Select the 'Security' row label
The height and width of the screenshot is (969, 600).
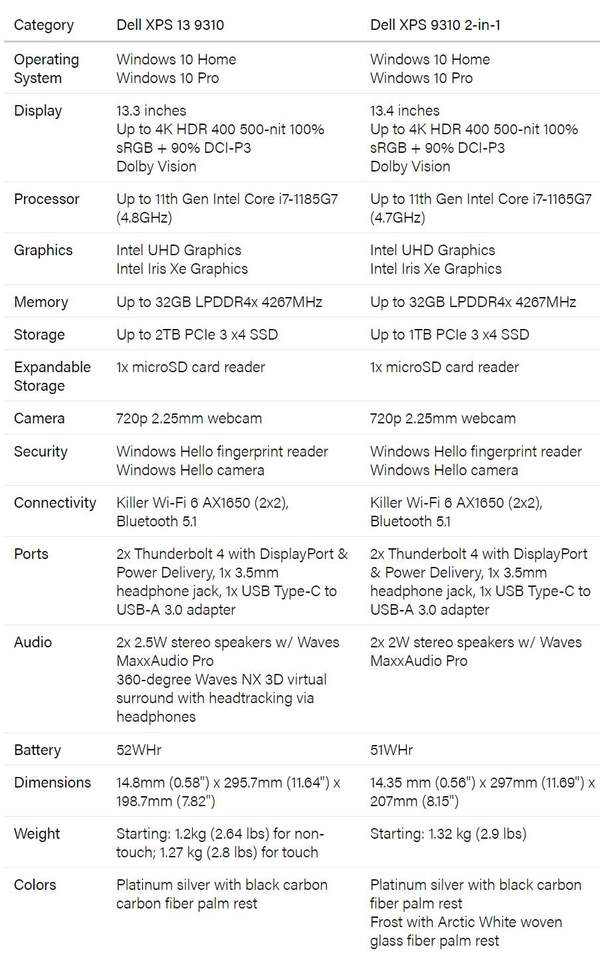pos(41,452)
